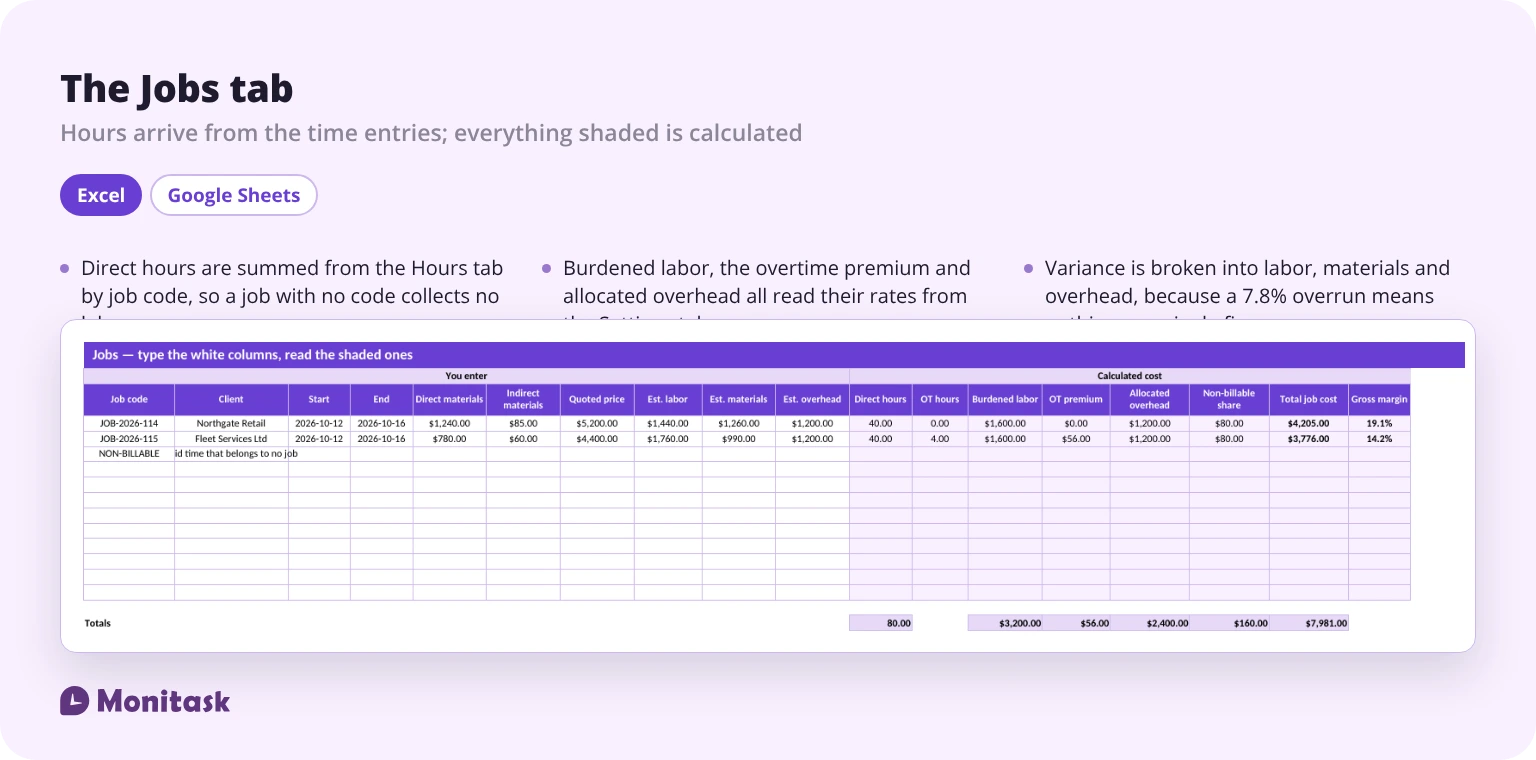This screenshot has height=760, width=1536.
Task: Click the 4.00 OT hours cell
Action: tap(940, 439)
